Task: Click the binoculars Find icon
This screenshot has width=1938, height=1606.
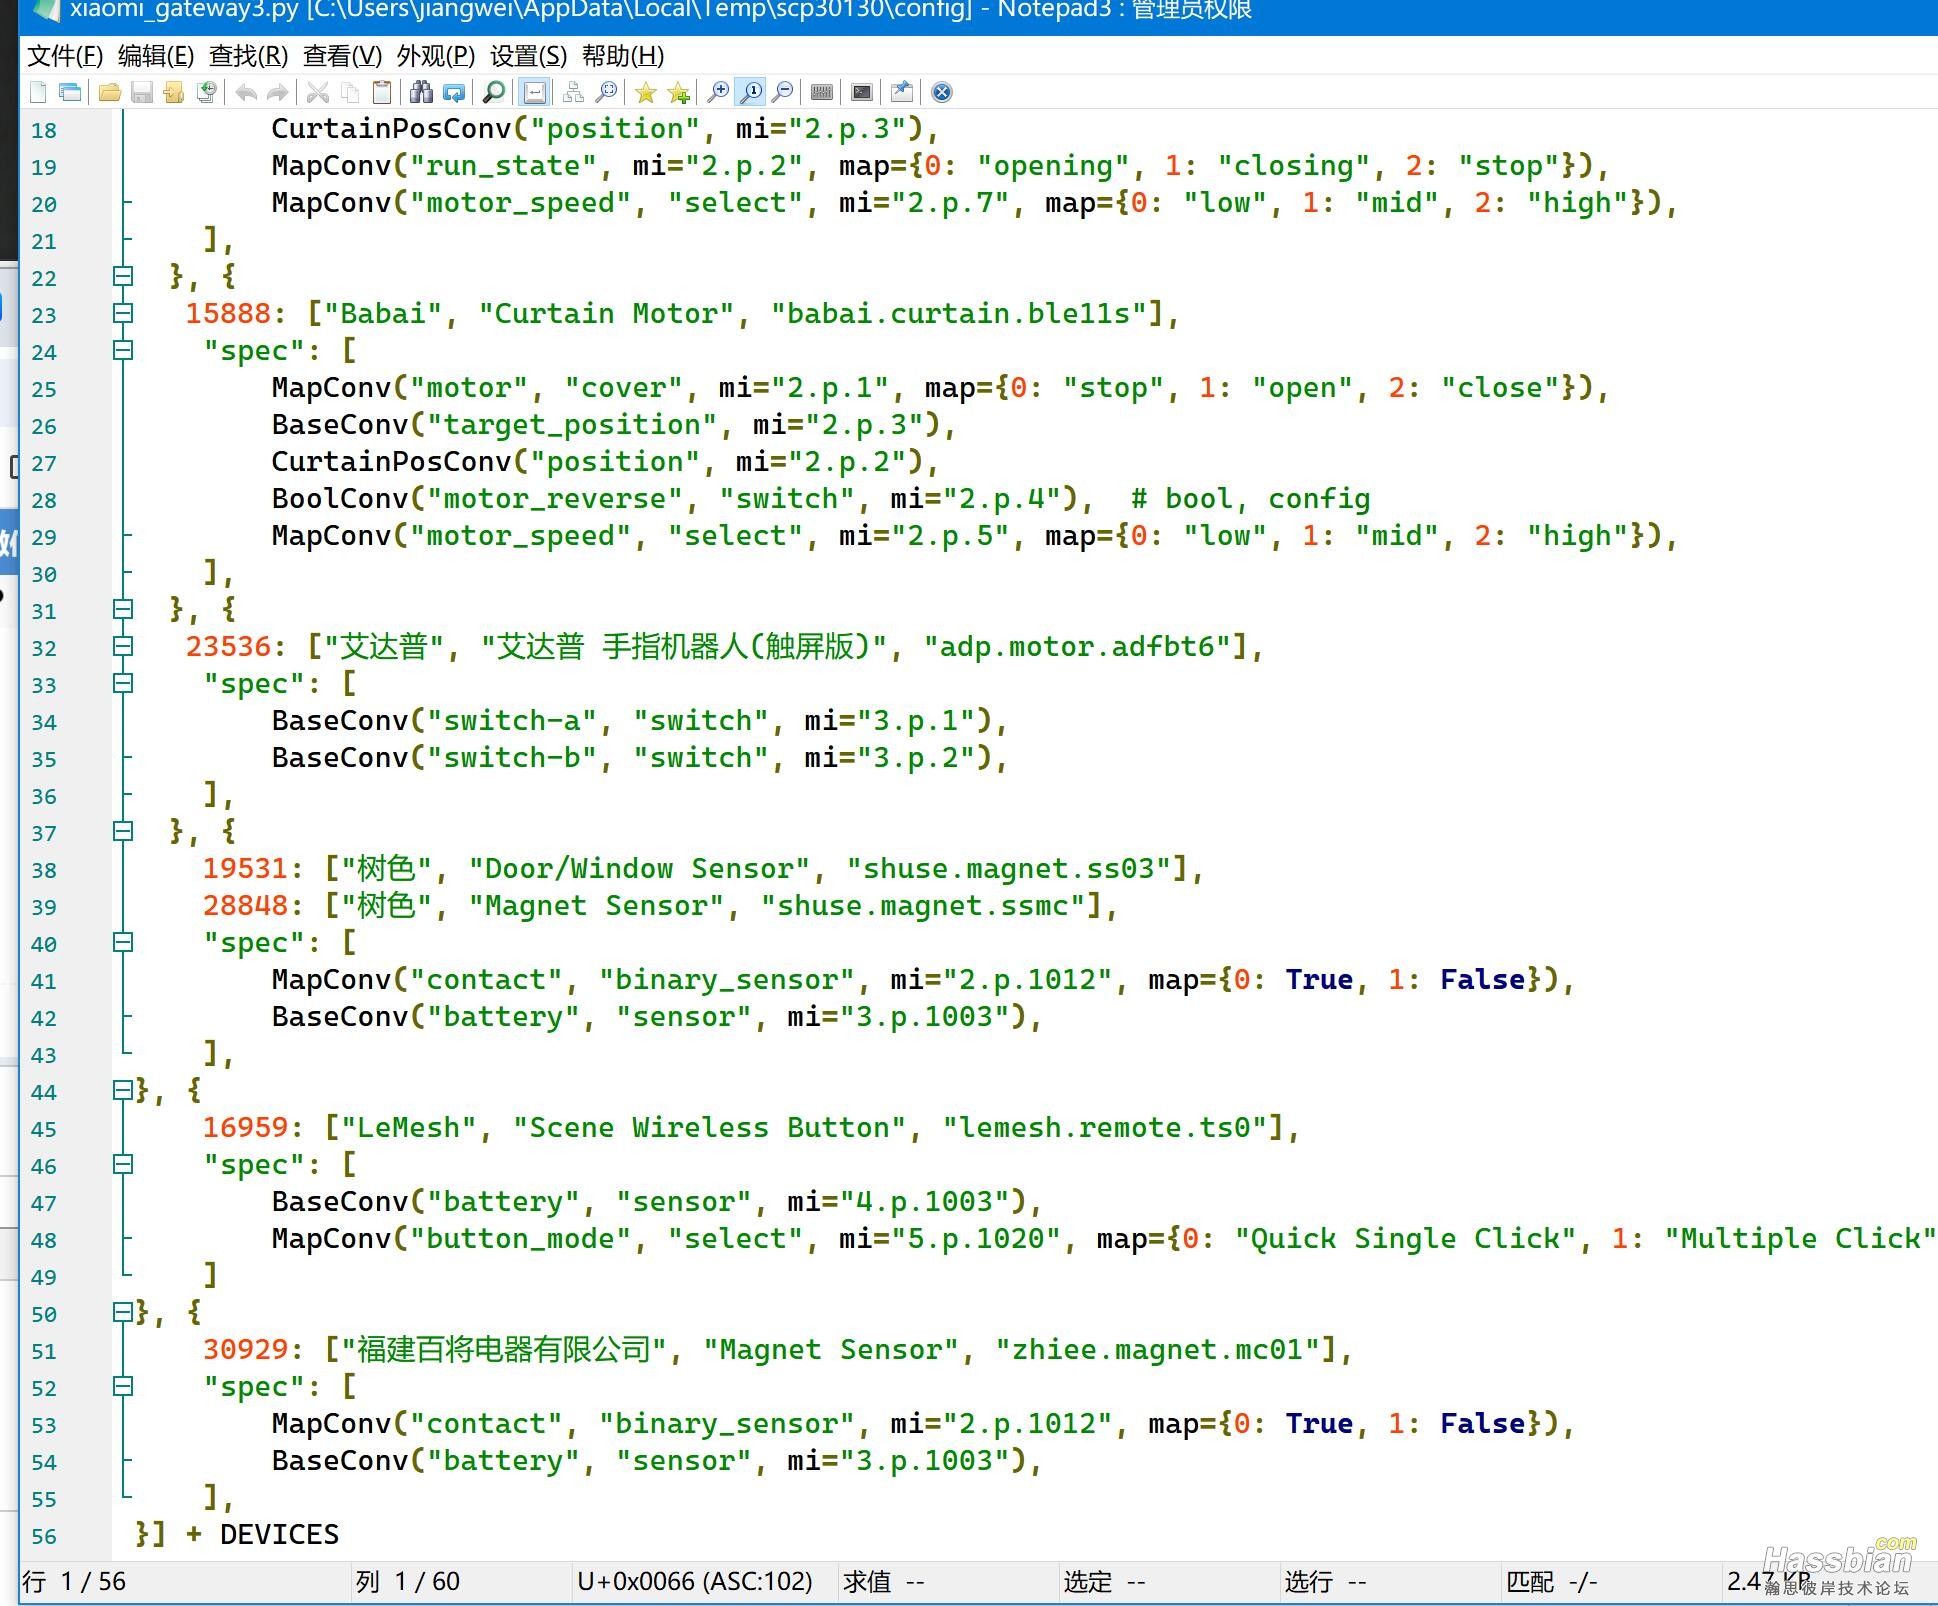Action: (x=421, y=93)
